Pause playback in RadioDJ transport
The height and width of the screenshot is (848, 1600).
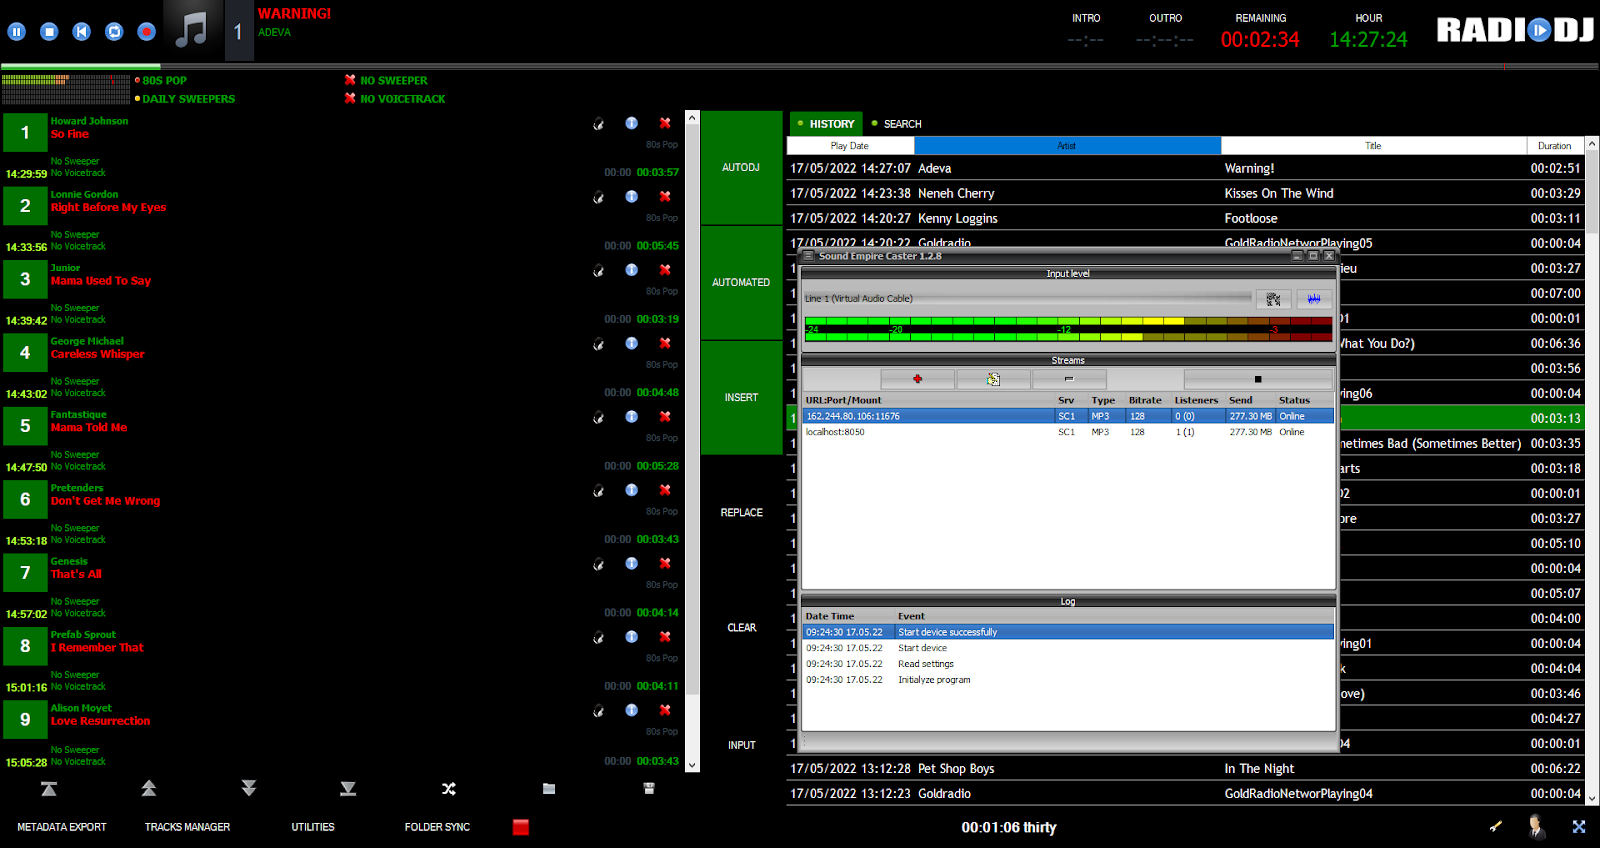tap(17, 32)
